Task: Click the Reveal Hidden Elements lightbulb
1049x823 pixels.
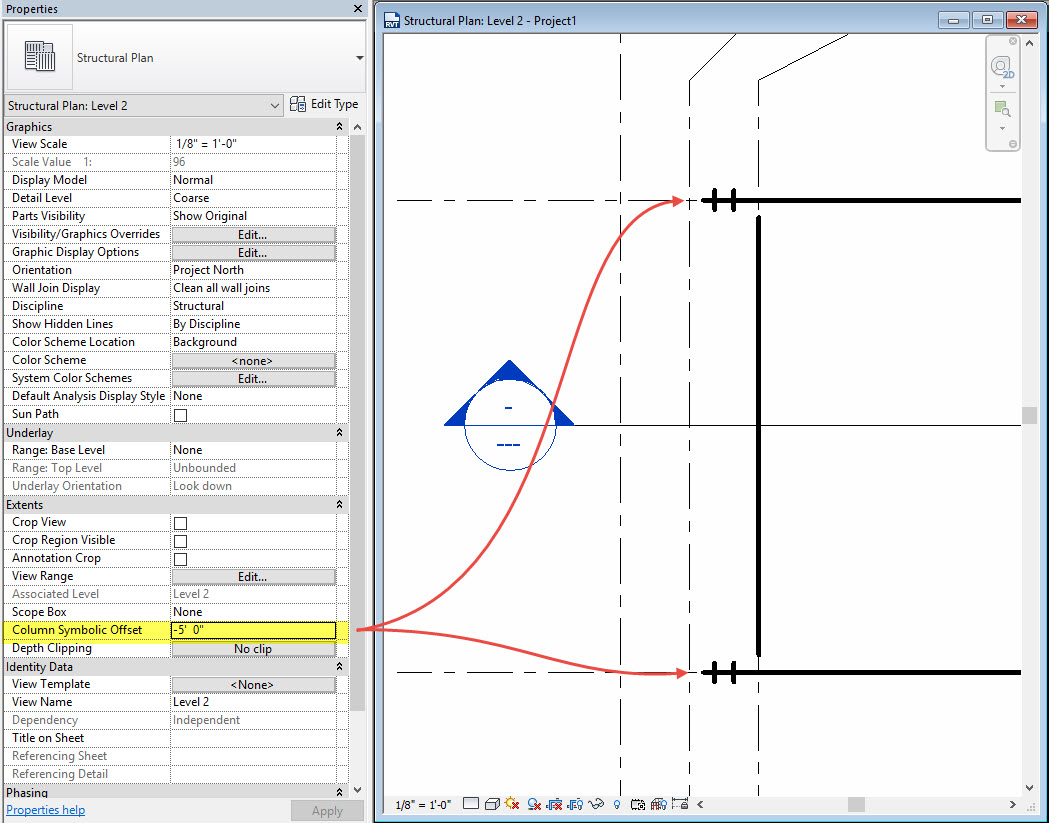Action: 617,803
